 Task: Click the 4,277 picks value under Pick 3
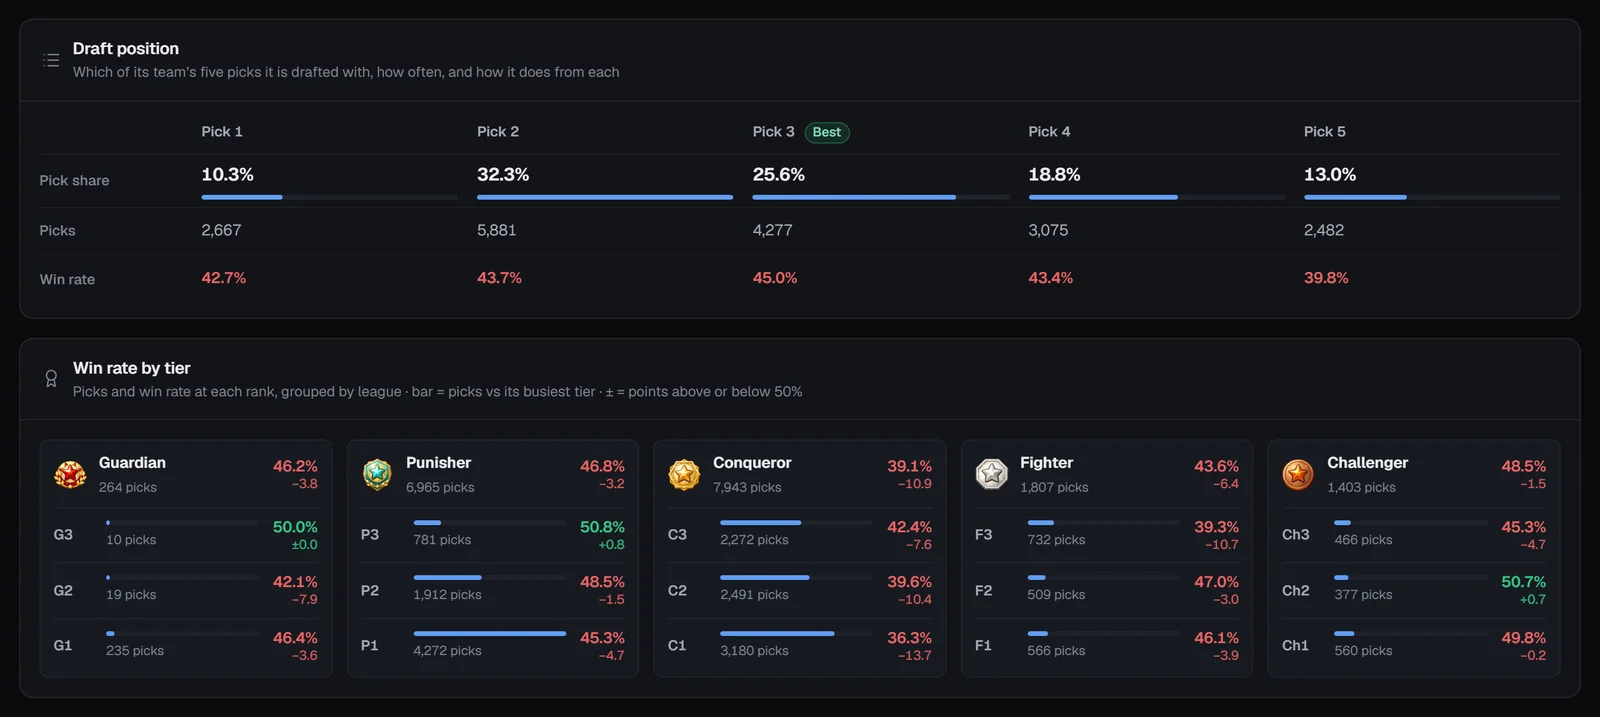tap(773, 230)
